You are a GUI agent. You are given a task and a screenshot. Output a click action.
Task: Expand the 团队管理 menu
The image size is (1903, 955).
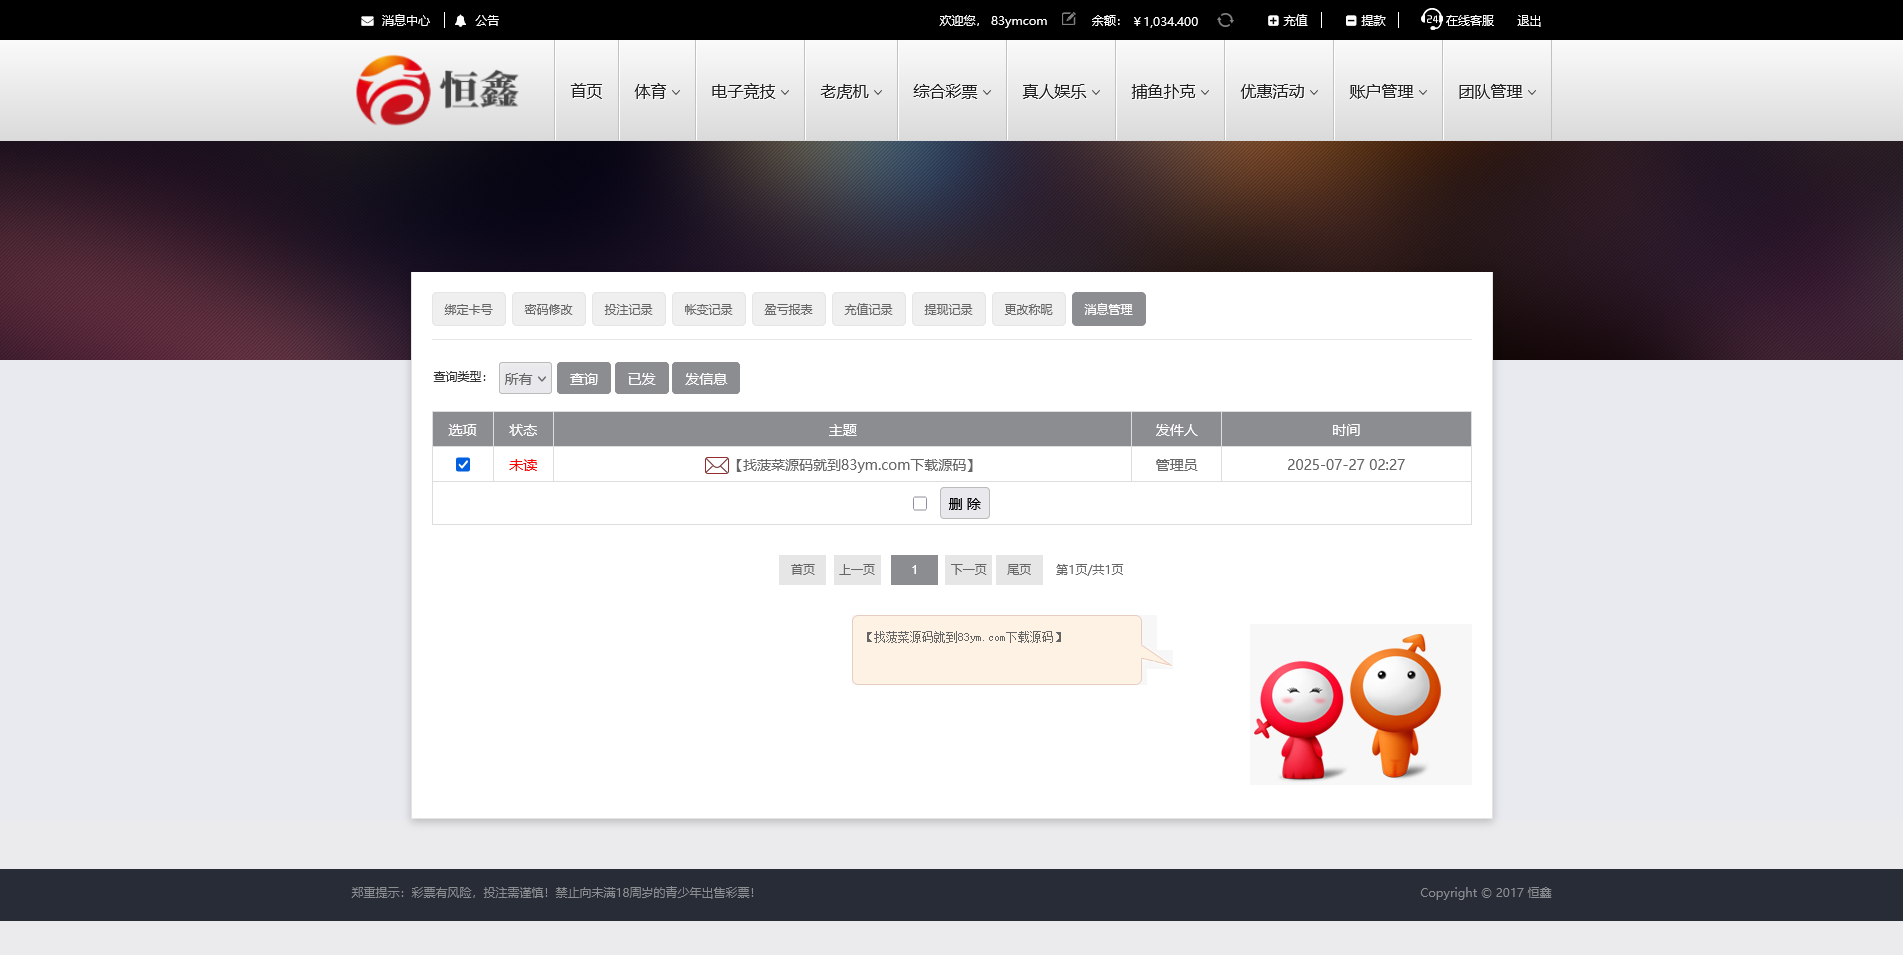point(1497,91)
